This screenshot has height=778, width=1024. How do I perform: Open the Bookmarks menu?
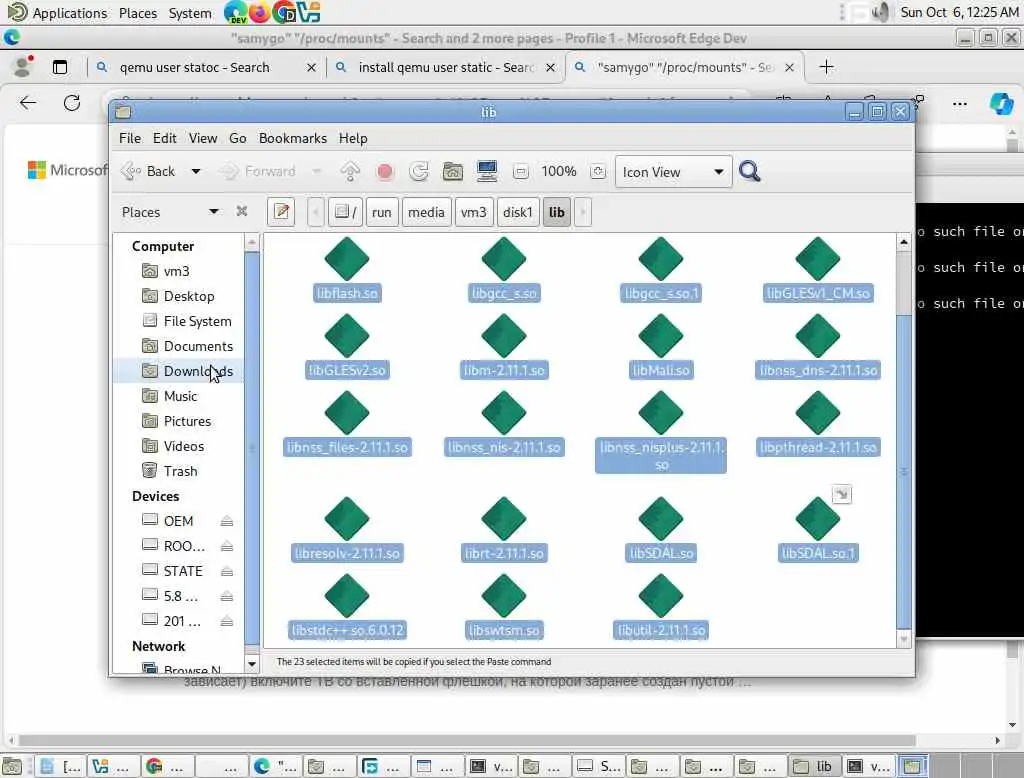[x=293, y=138]
